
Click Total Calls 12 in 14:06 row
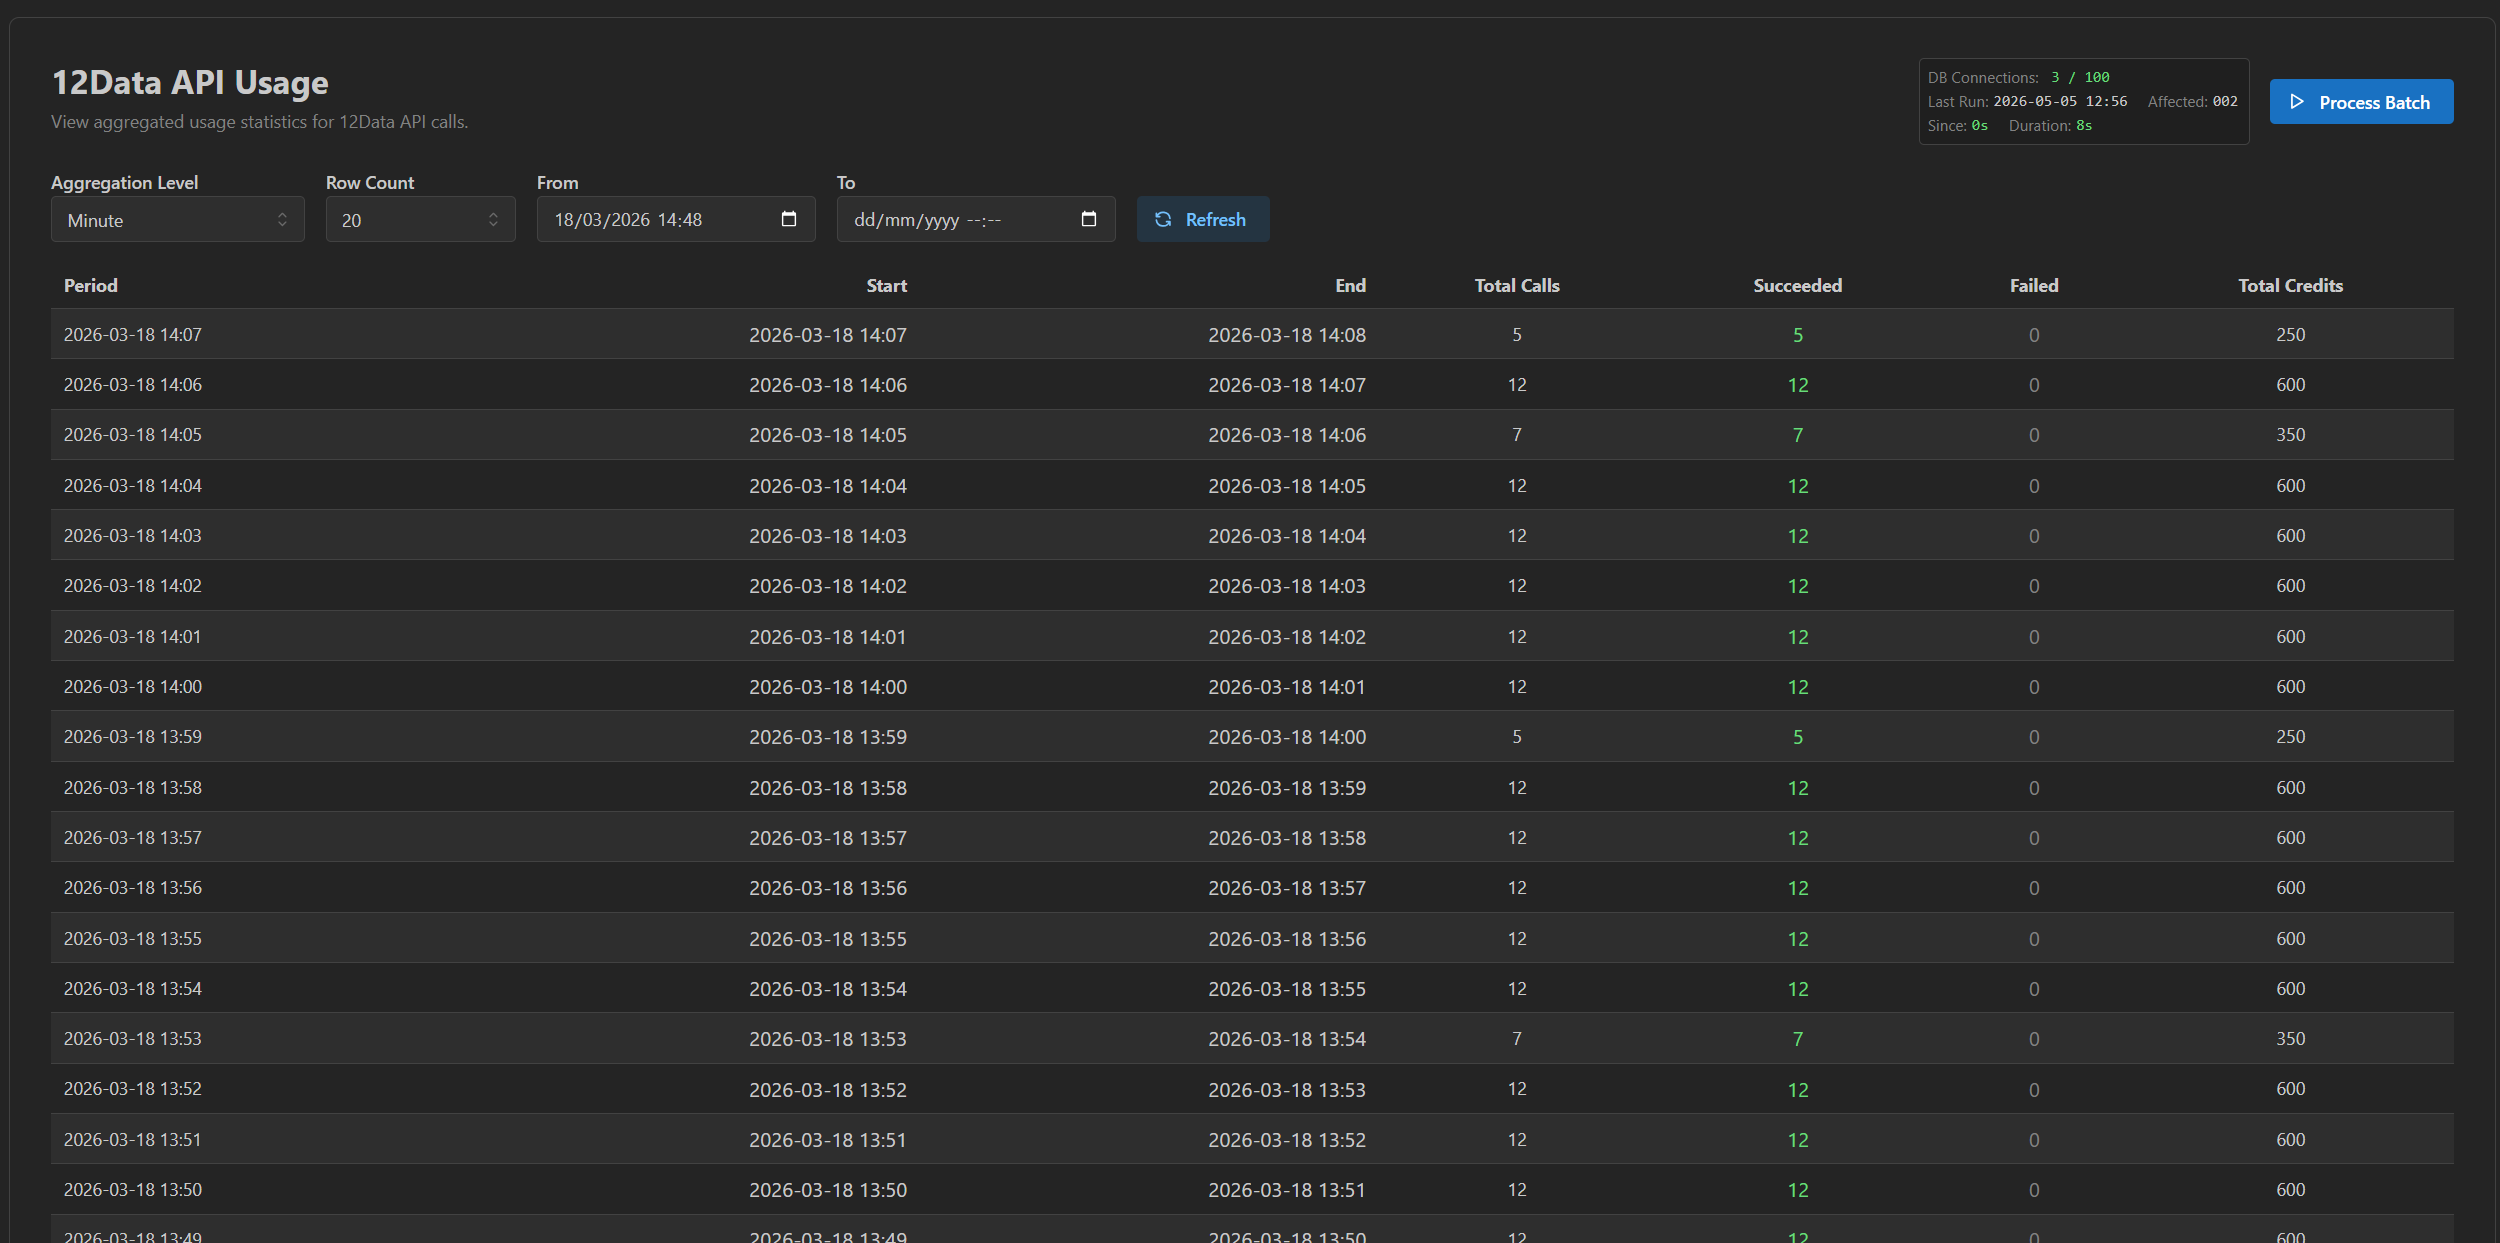[1517, 385]
